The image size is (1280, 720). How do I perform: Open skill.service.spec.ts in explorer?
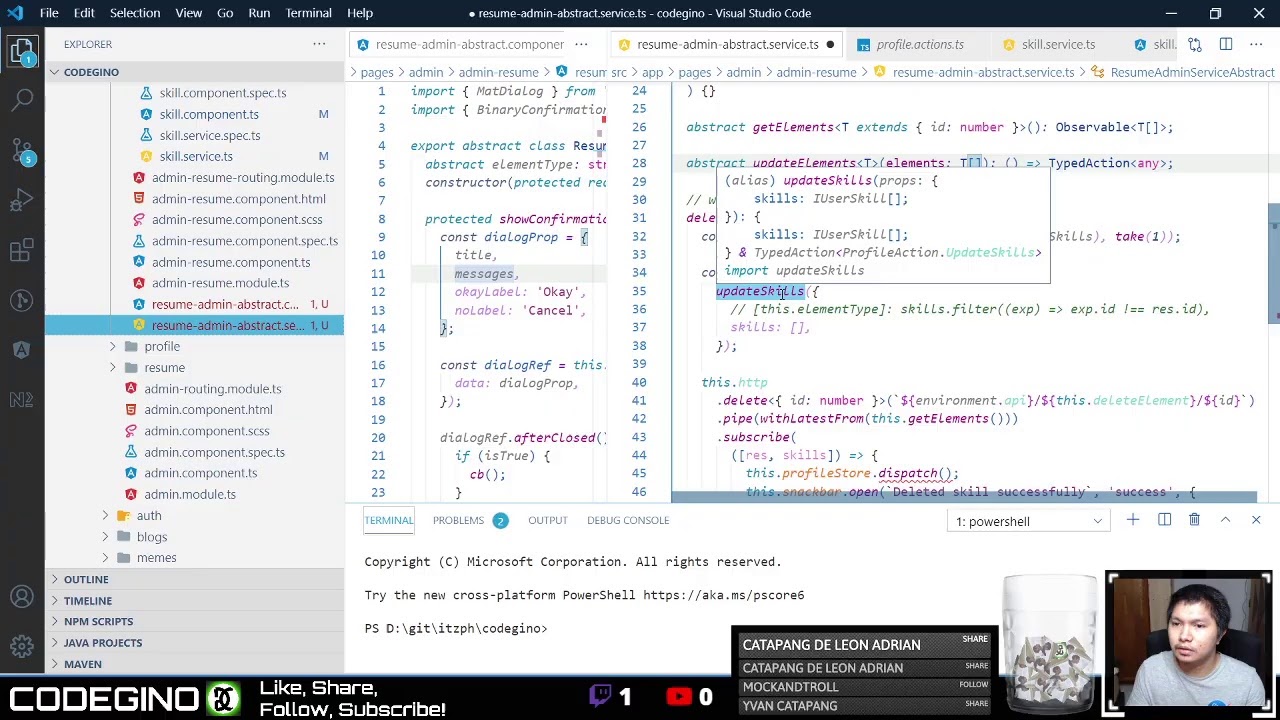pyautogui.click(x=210, y=135)
